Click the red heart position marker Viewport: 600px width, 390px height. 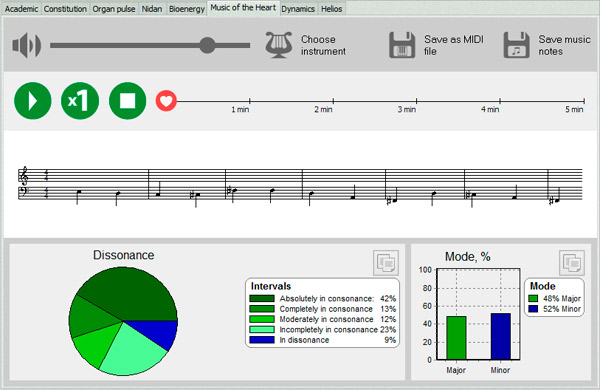(x=166, y=101)
